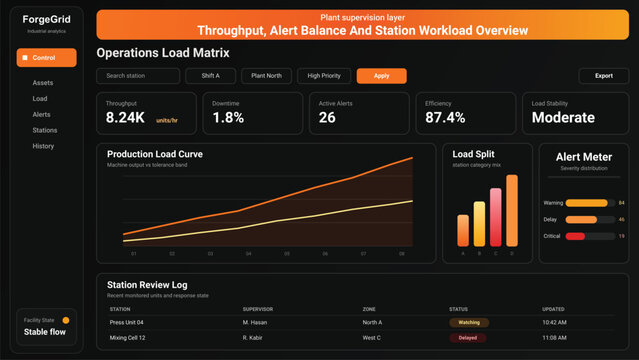This screenshot has width=639, height=360.
Task: Click bar C in Load Split chart
Action: (496, 217)
